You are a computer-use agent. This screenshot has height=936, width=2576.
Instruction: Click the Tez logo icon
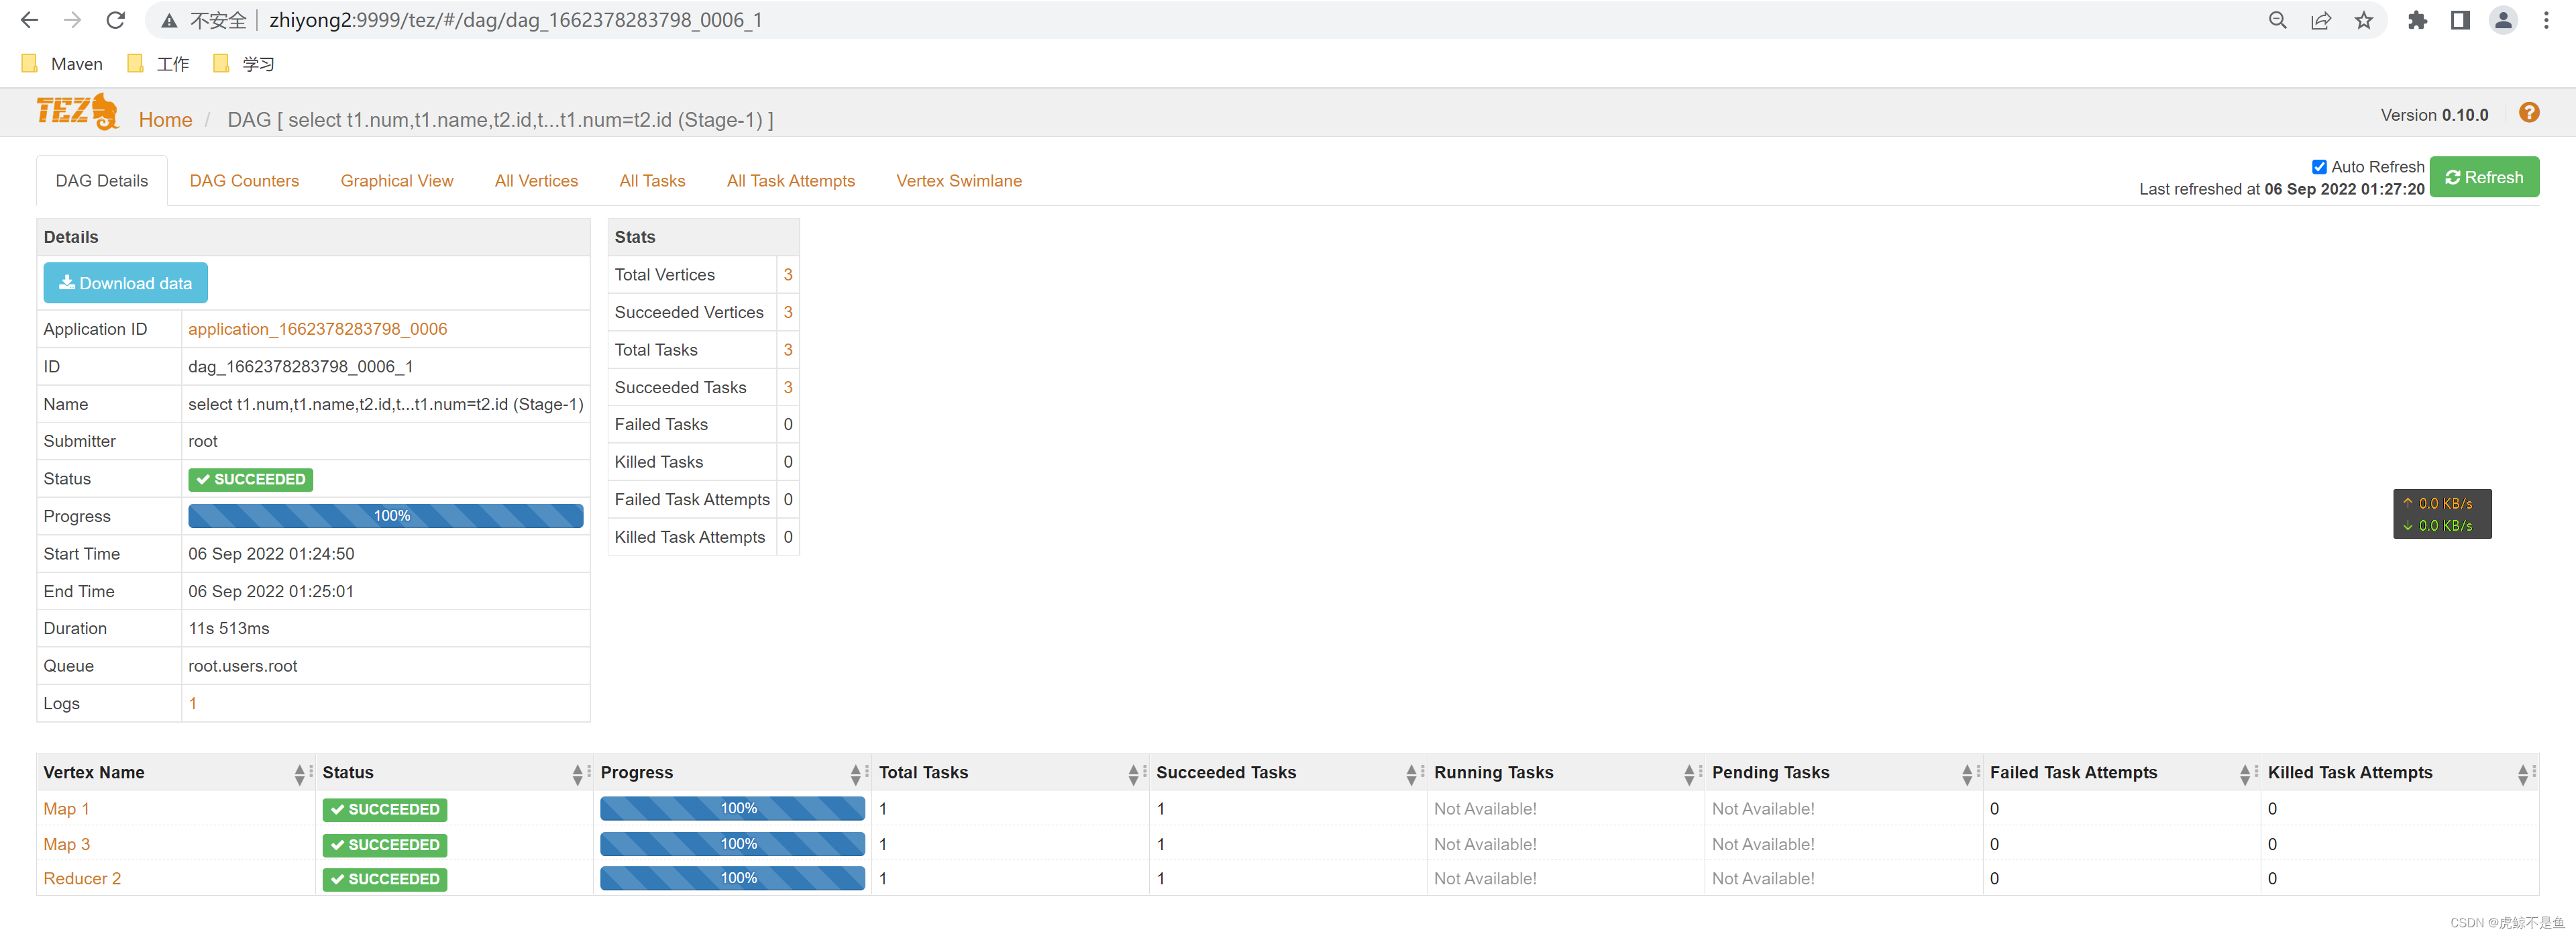point(78,112)
